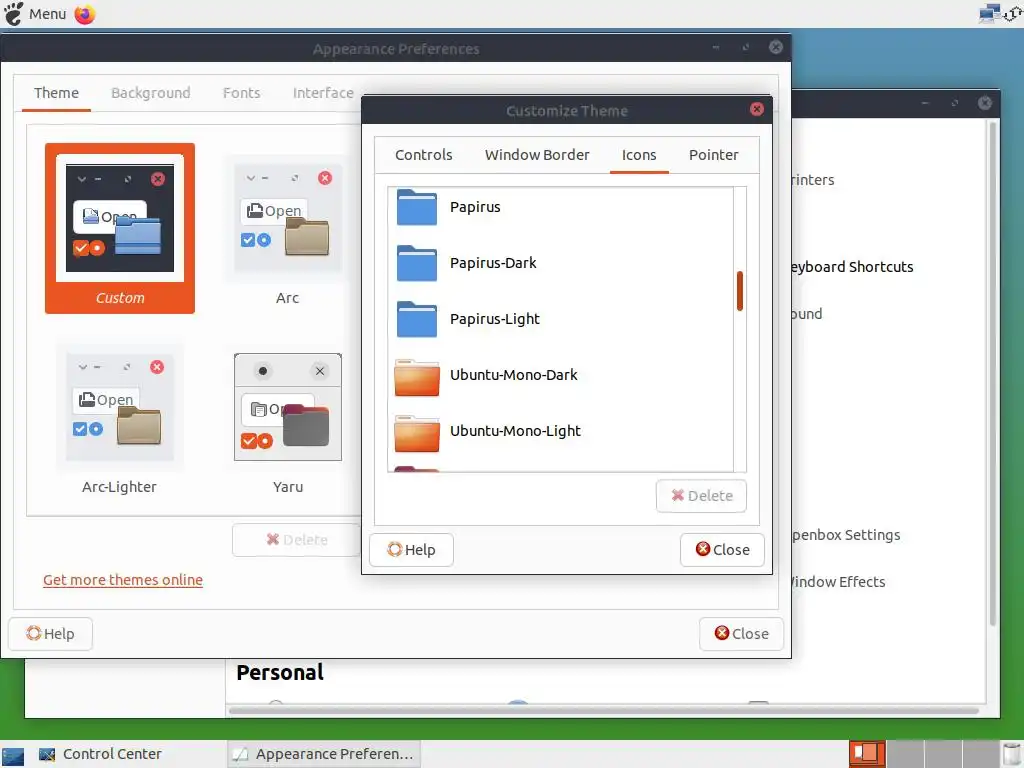Open the Pointer tab

pos(713,155)
